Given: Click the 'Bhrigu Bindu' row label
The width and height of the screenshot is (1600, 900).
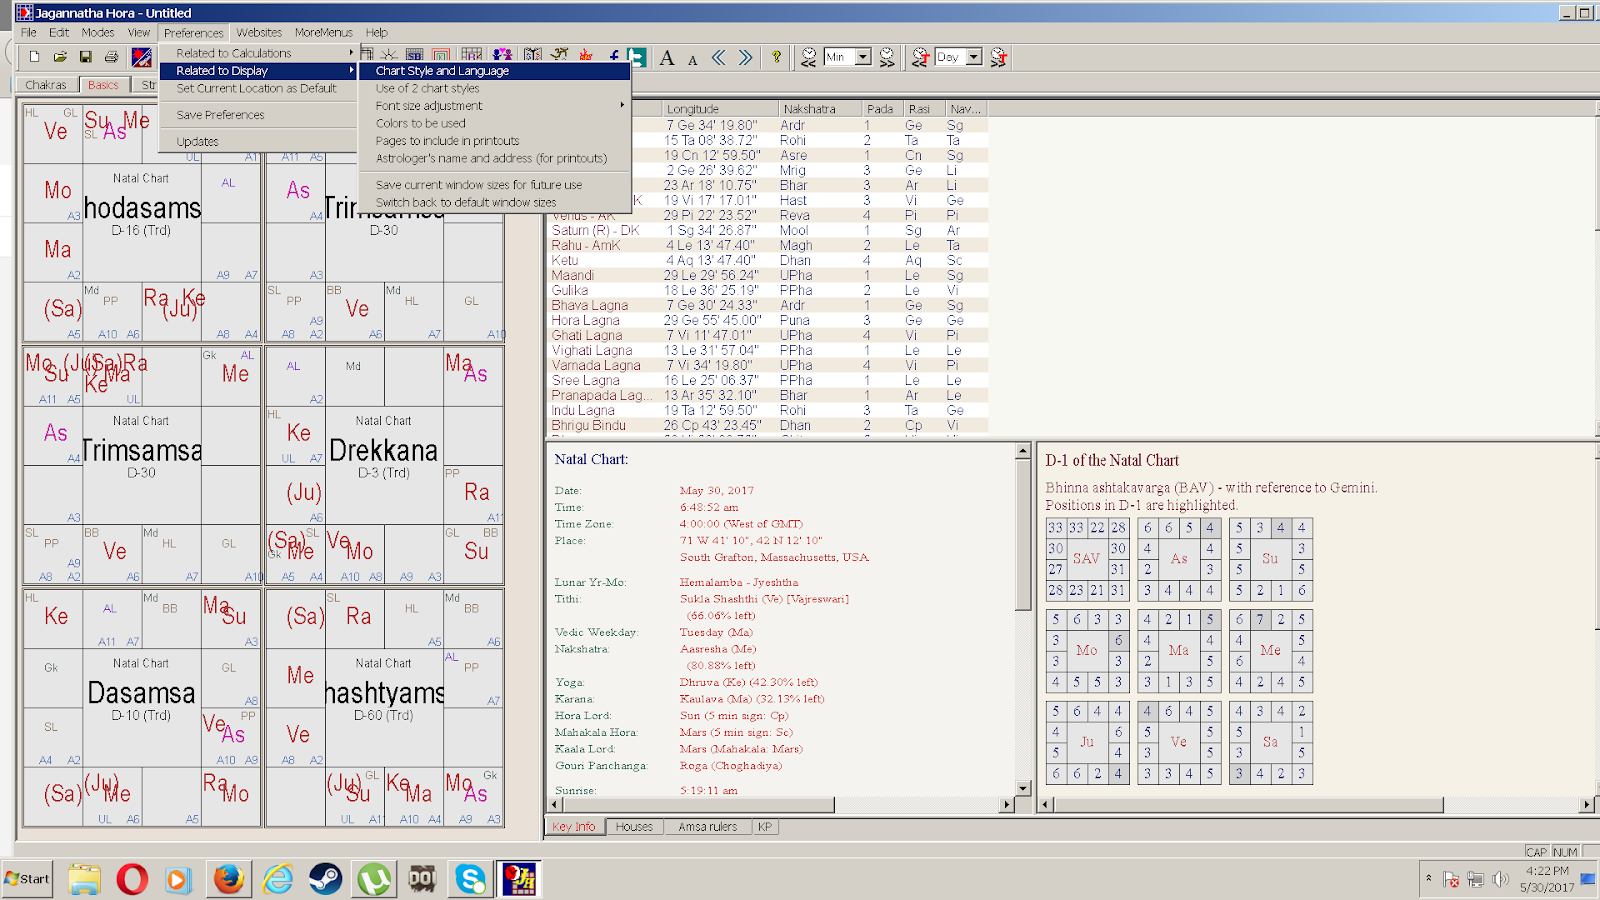Looking at the screenshot, I should pyautogui.click(x=589, y=425).
